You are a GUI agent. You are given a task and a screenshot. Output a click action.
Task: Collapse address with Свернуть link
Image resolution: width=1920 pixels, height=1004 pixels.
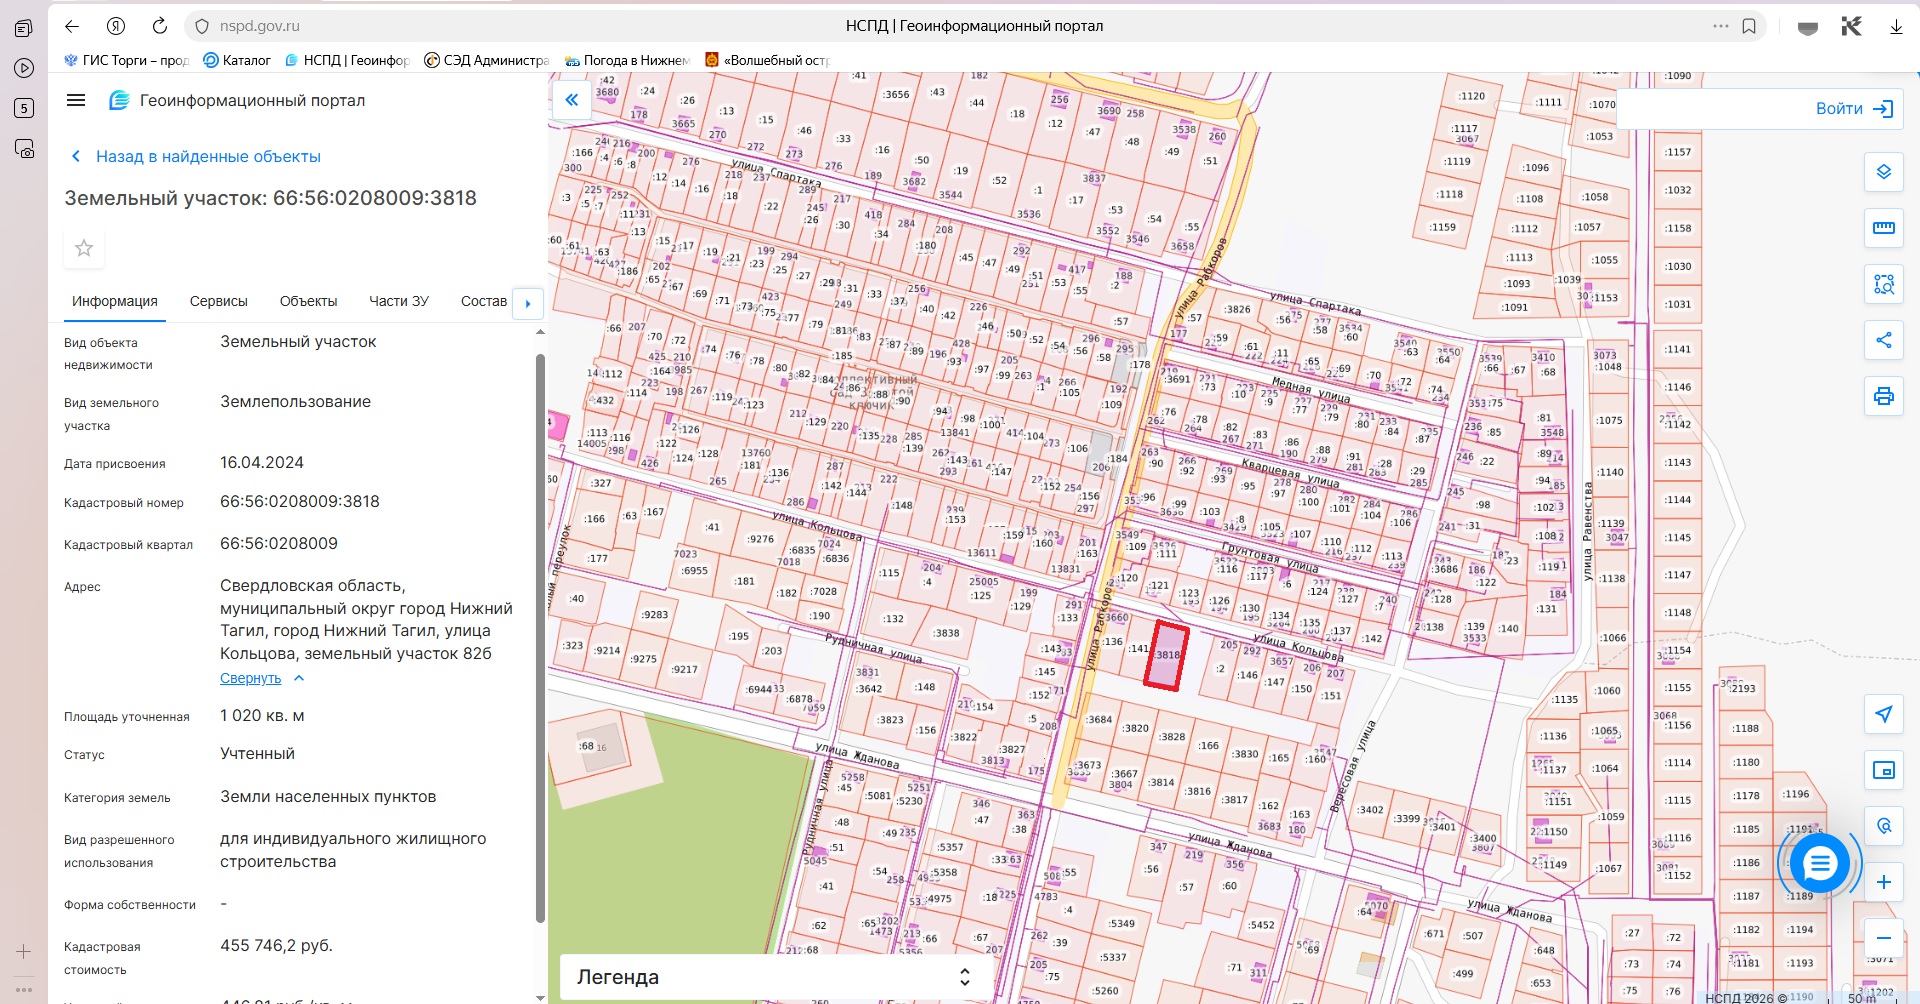(x=251, y=678)
